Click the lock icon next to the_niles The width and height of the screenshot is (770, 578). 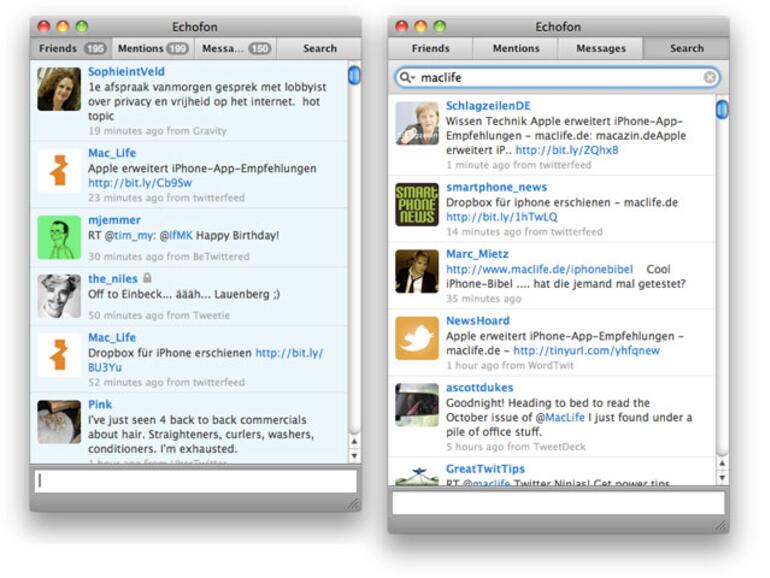[x=147, y=278]
